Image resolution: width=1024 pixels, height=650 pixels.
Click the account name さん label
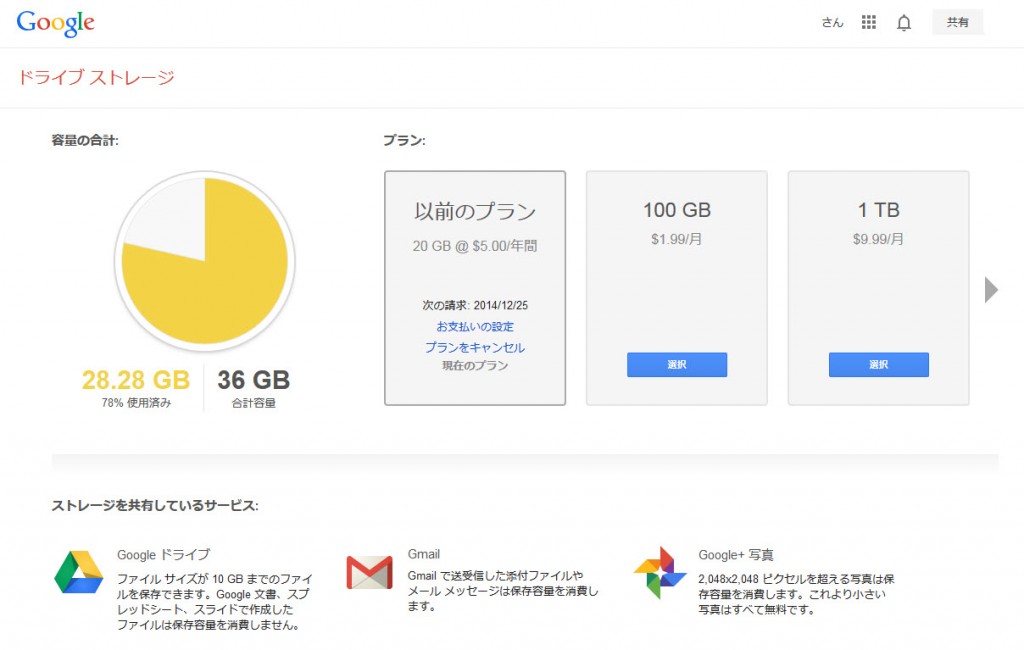(x=833, y=23)
